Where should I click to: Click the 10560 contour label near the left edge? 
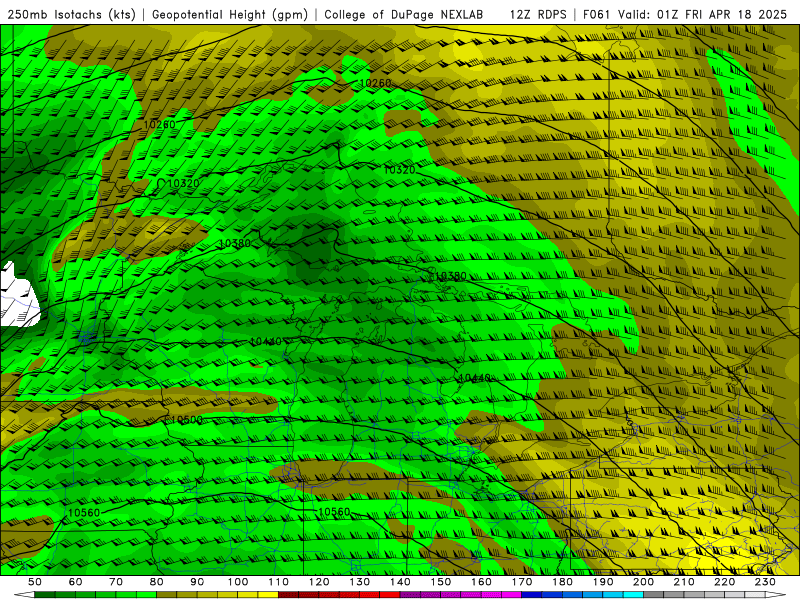(84, 513)
